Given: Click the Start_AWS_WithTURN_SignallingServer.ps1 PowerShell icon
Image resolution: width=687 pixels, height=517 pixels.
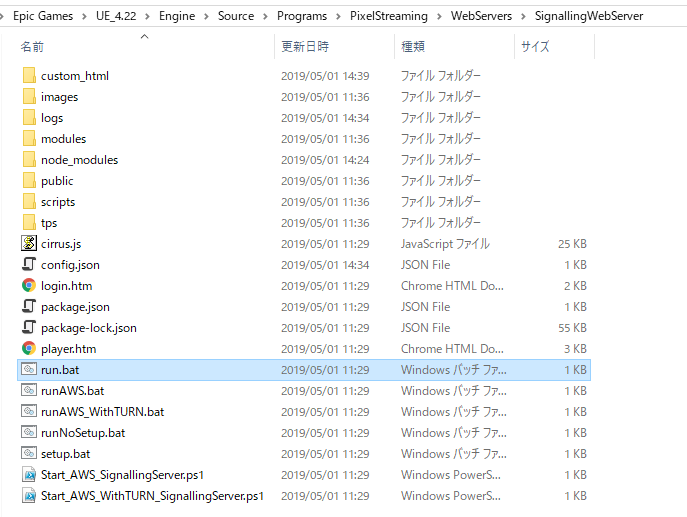Looking at the screenshot, I should (29, 496).
